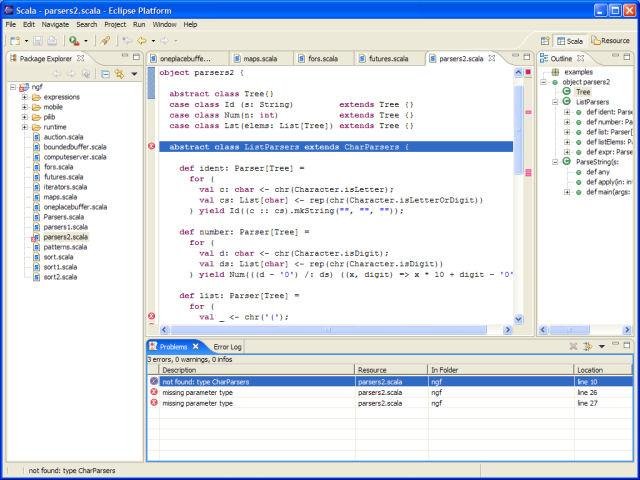Click the Save toolbar icon
This screenshot has width=640, height=480.
coord(36,41)
